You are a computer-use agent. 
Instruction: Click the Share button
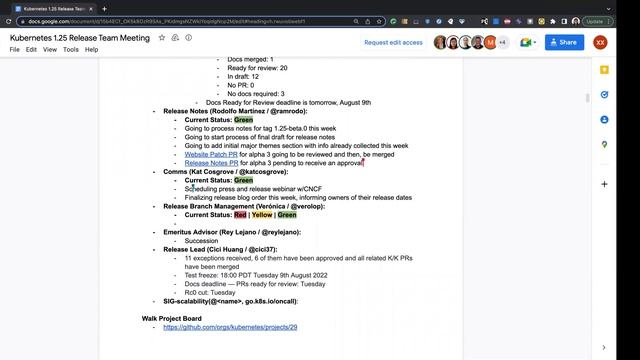coord(564,42)
